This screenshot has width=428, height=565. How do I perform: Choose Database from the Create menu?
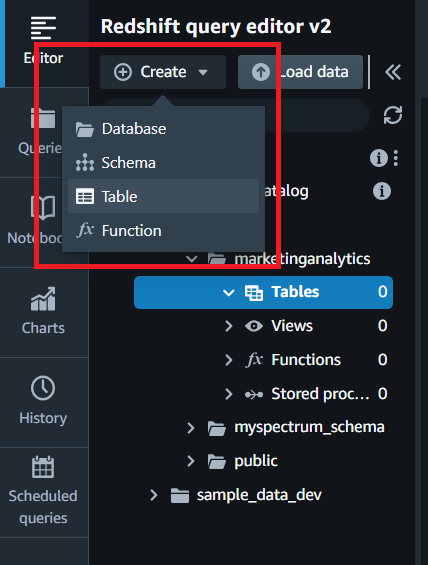(x=164, y=129)
